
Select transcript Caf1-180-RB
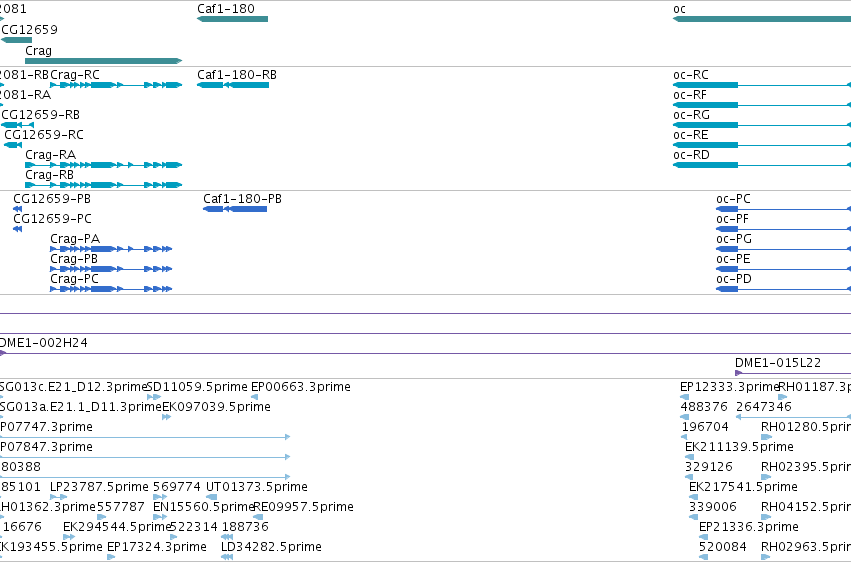[x=233, y=85]
